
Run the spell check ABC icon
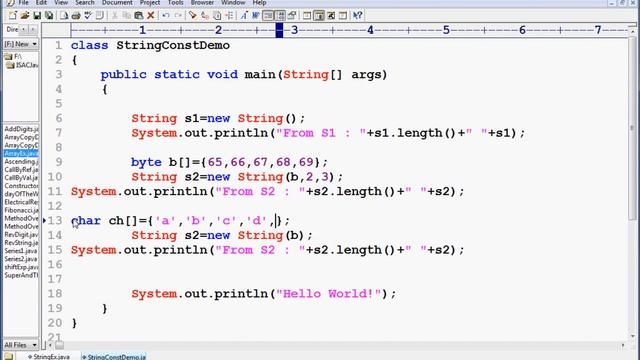tap(88, 16)
